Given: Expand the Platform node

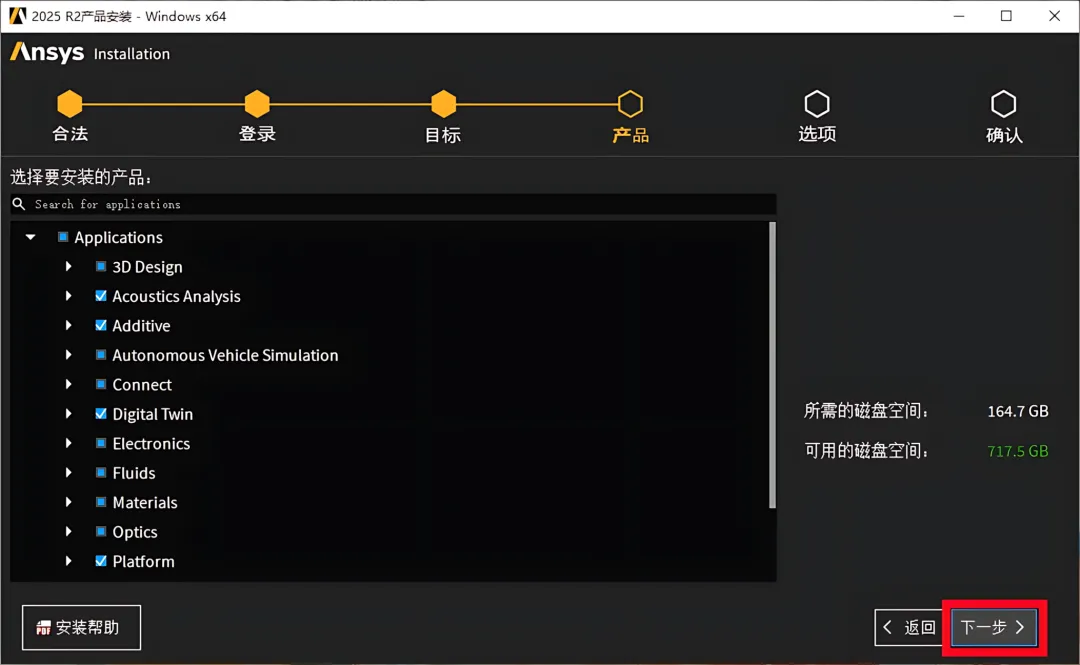Looking at the screenshot, I should 68,561.
